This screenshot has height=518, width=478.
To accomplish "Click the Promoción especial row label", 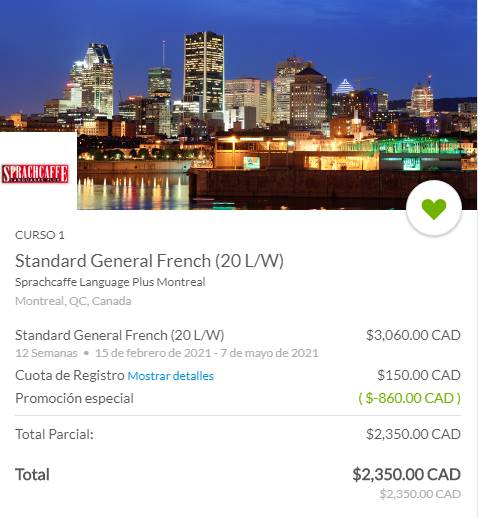I will [x=74, y=398].
